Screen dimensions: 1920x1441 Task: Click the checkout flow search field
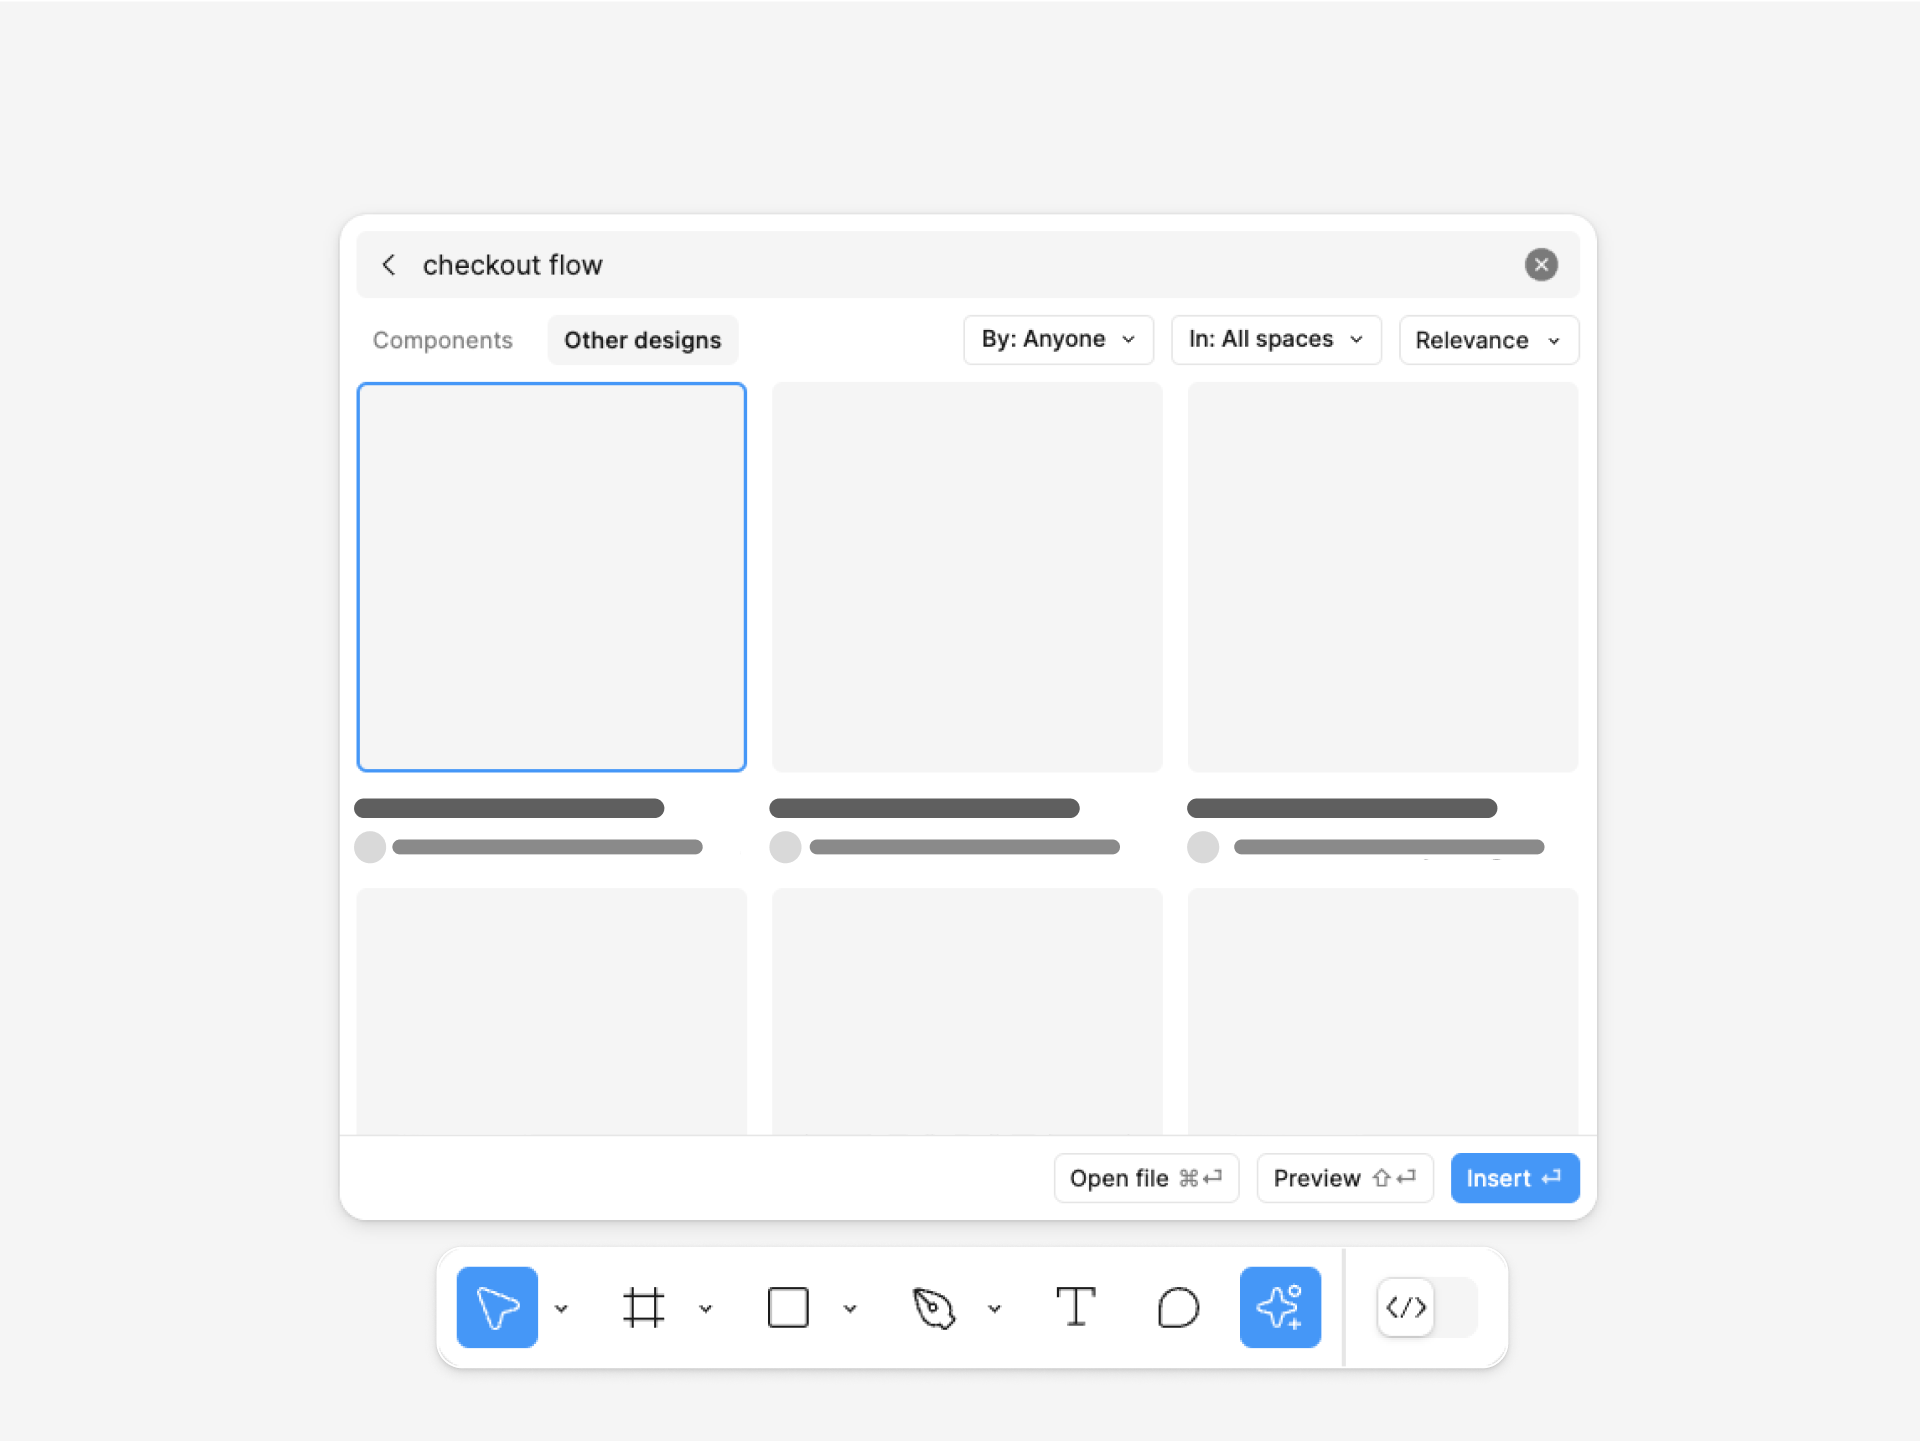[x=968, y=264]
